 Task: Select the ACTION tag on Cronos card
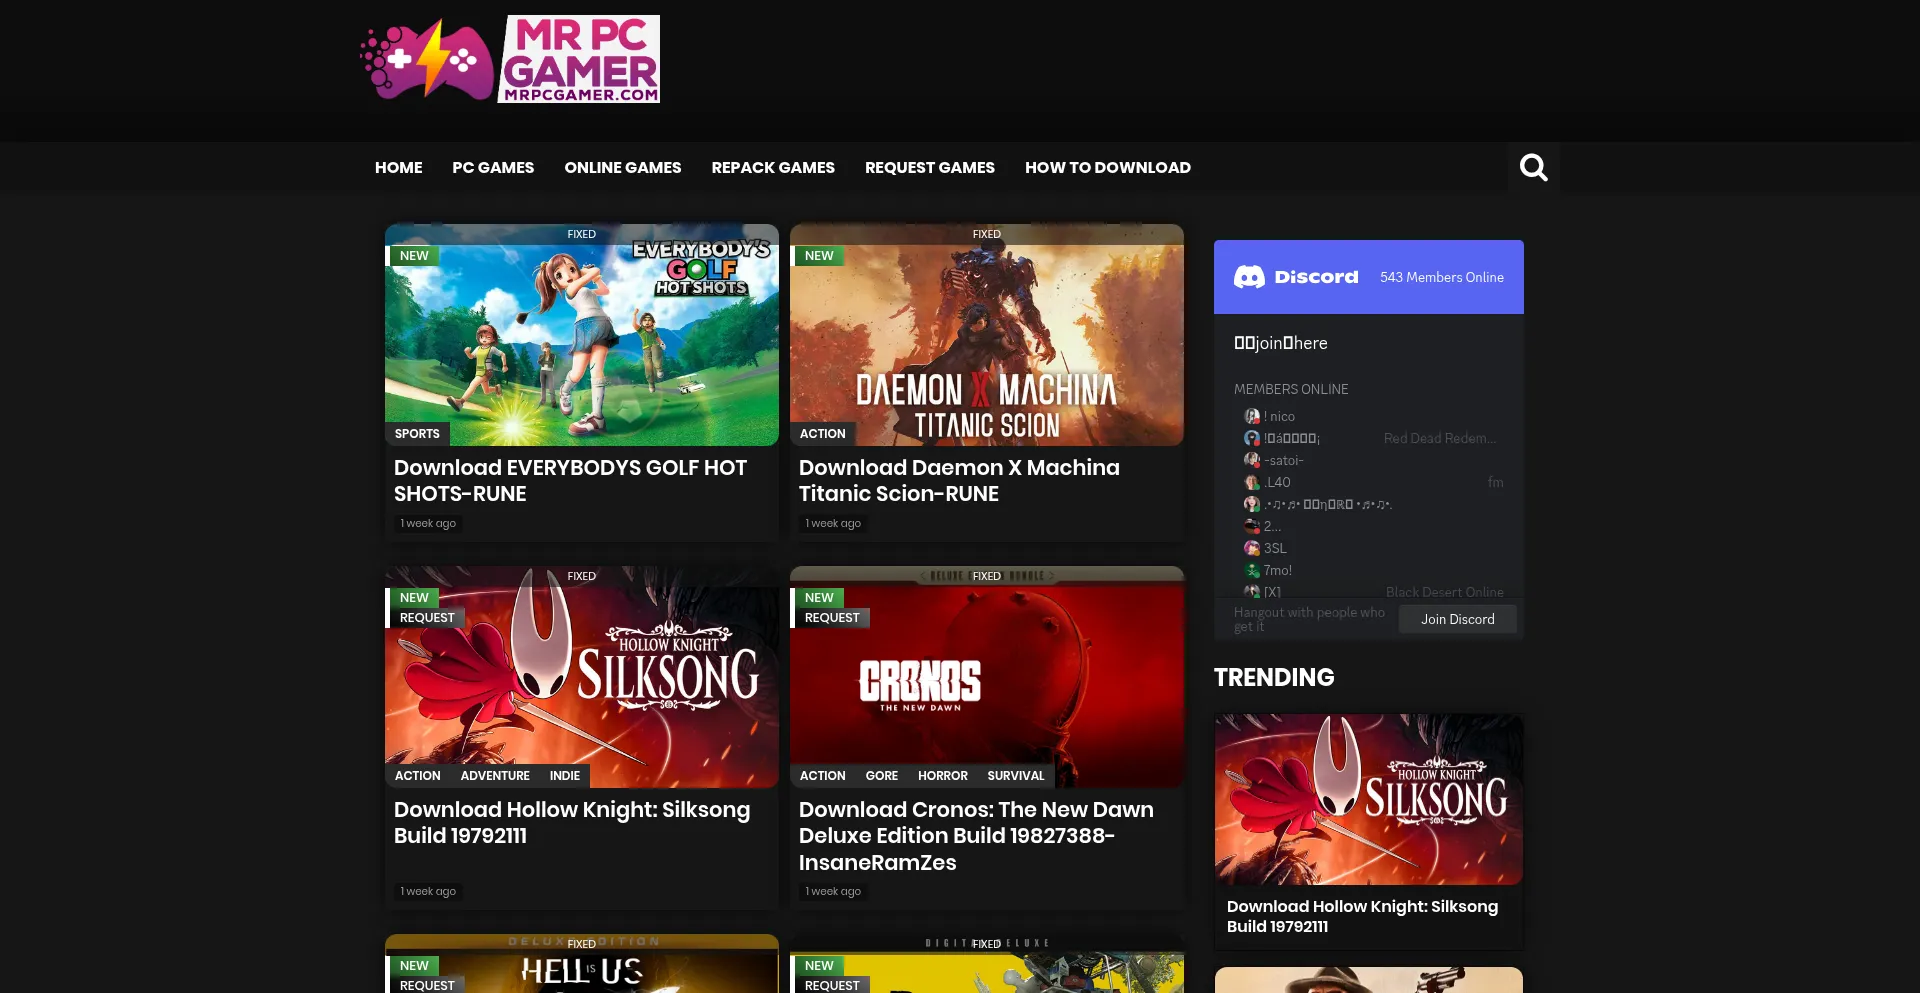tap(823, 776)
